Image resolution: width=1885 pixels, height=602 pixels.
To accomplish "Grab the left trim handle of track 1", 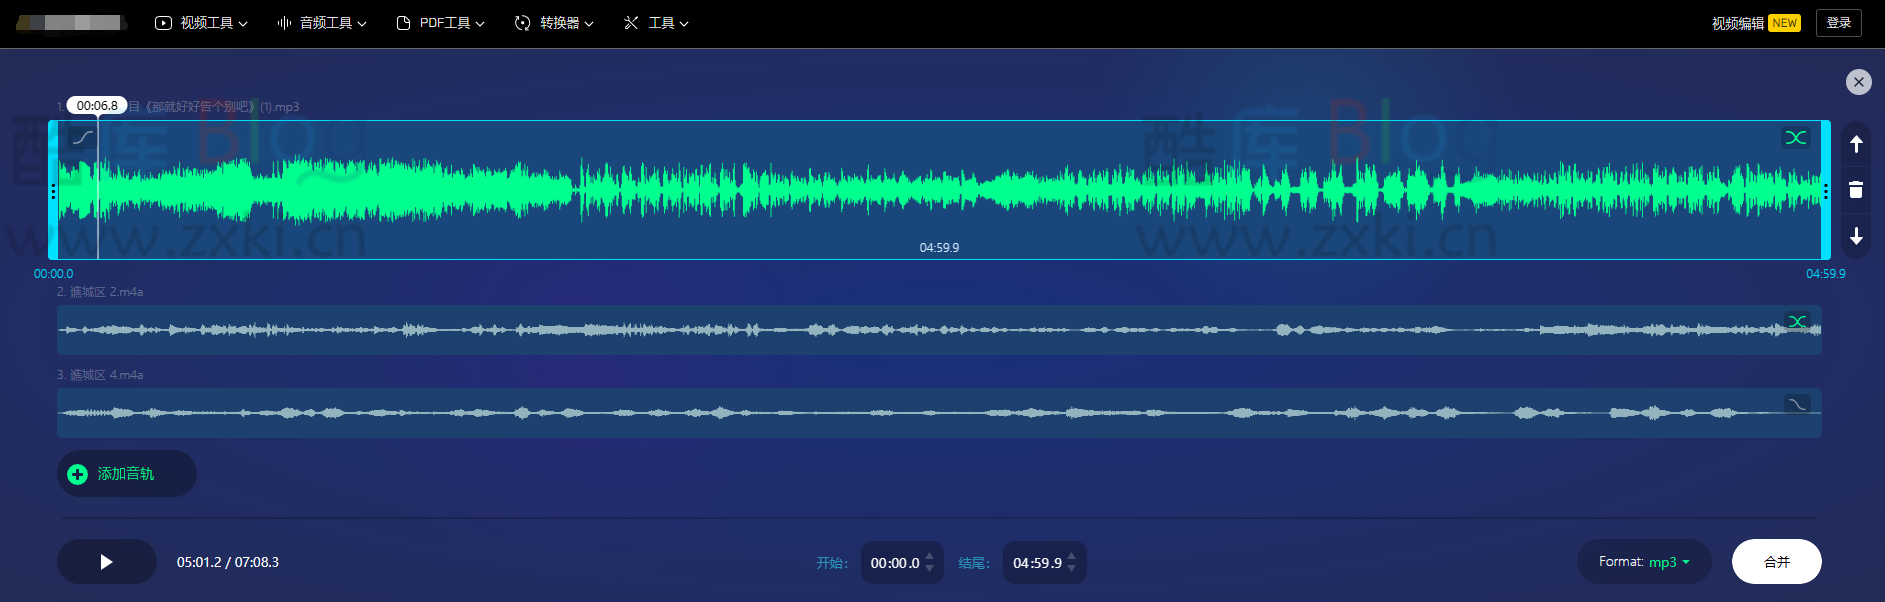I will [x=53, y=190].
